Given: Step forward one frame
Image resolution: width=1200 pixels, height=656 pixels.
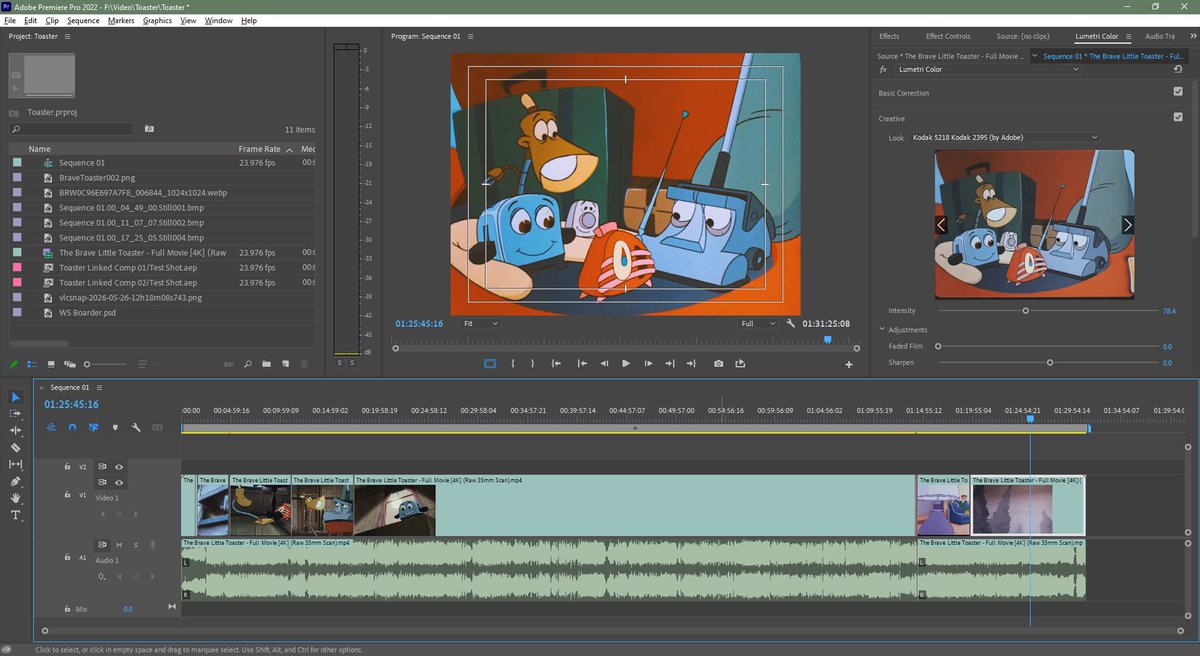Looking at the screenshot, I should coord(648,363).
